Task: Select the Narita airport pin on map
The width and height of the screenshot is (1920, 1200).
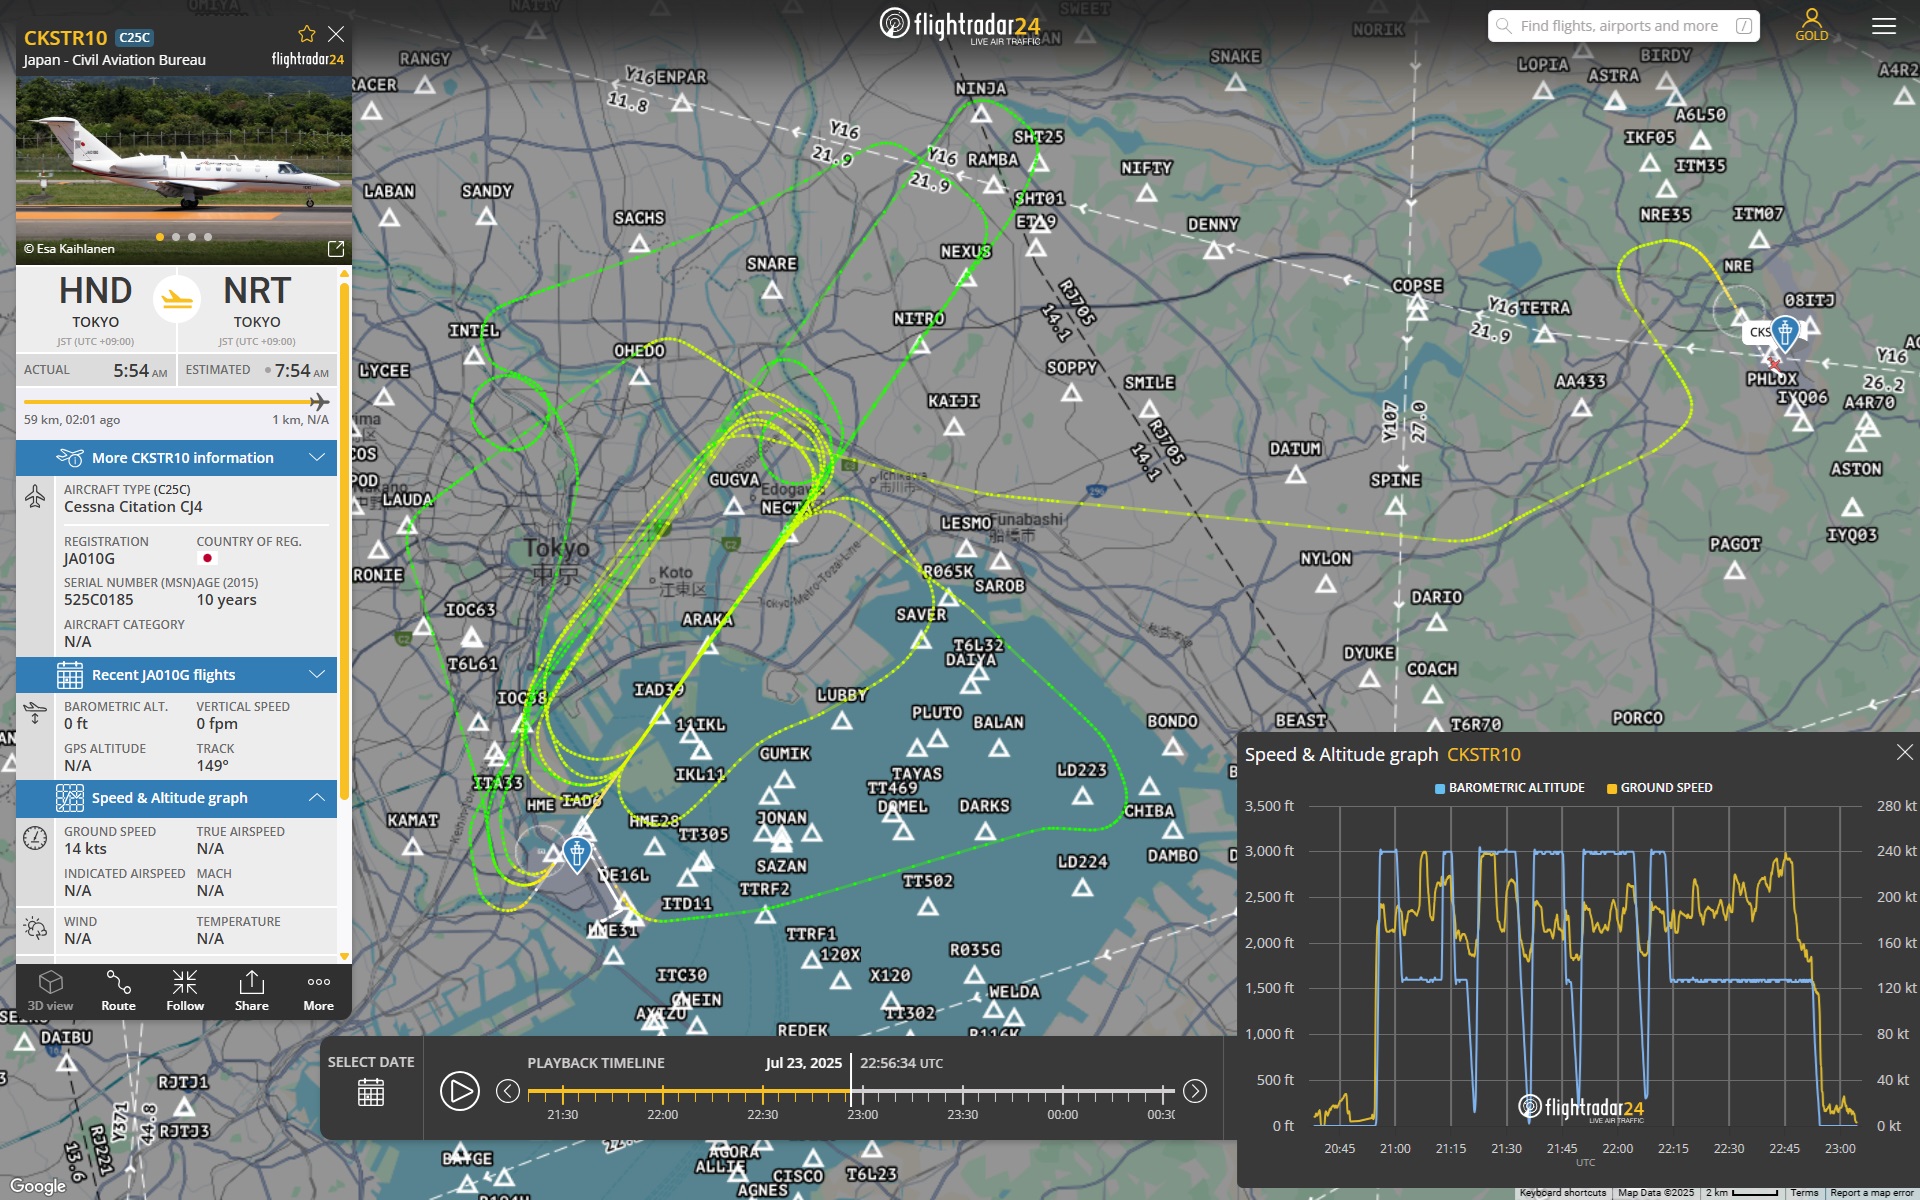Action: pos(1785,332)
